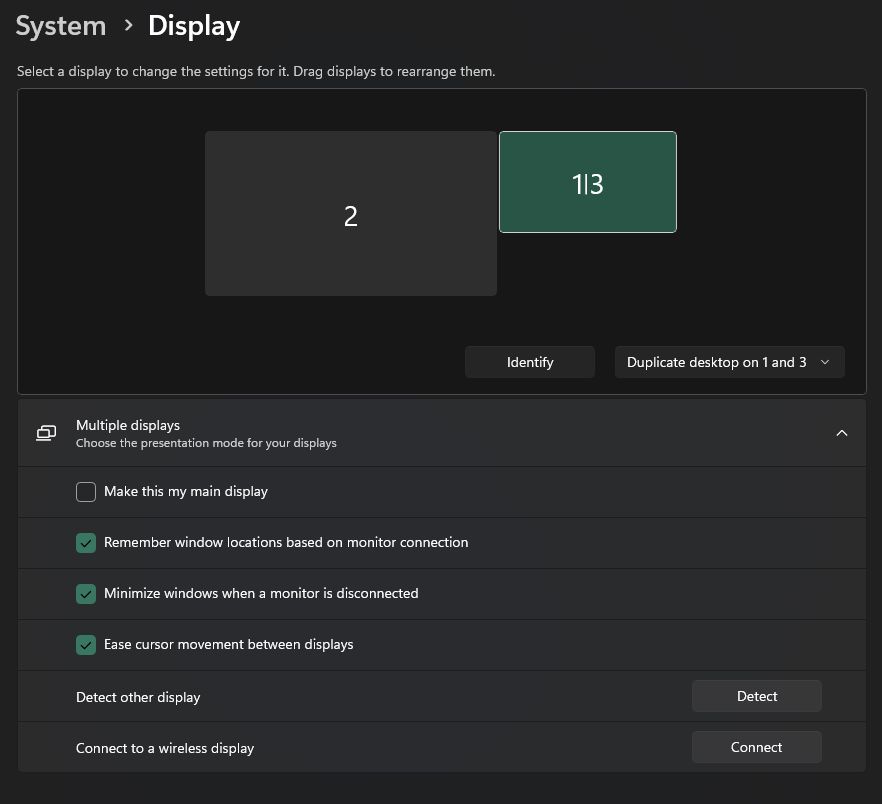Click Choose the presentation mode subtitle

point(206,443)
